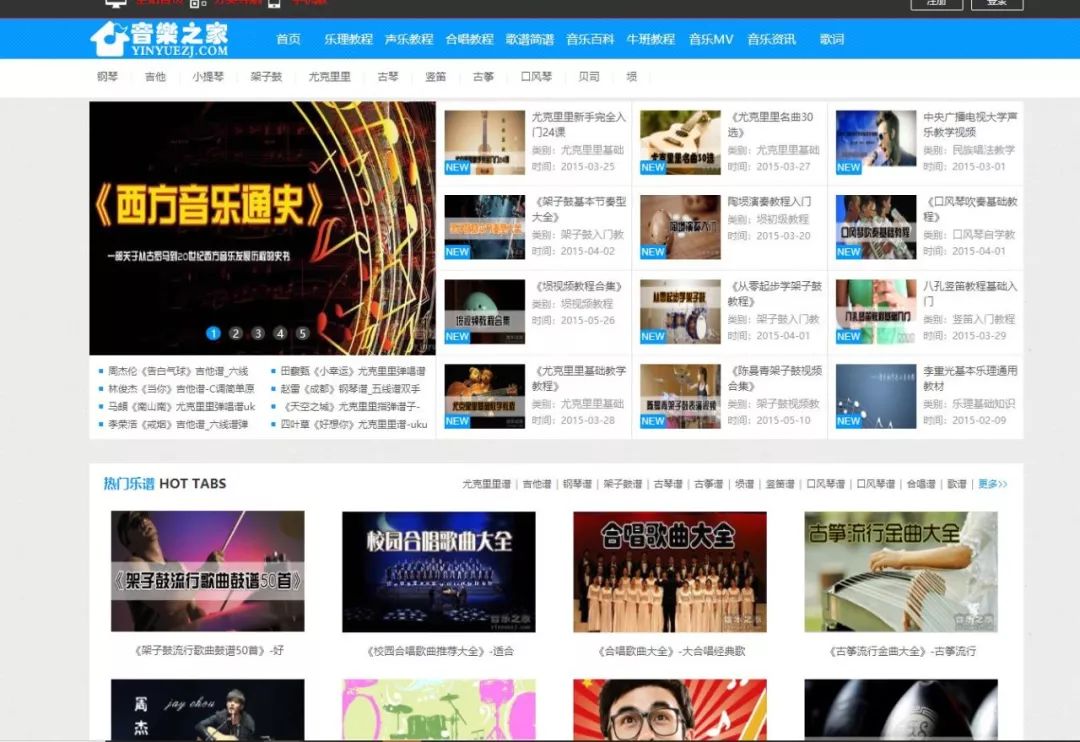Image resolution: width=1080 pixels, height=742 pixels.
Task: Click the NEW badge on 口风琴吹奏基础教程
Action: [848, 252]
